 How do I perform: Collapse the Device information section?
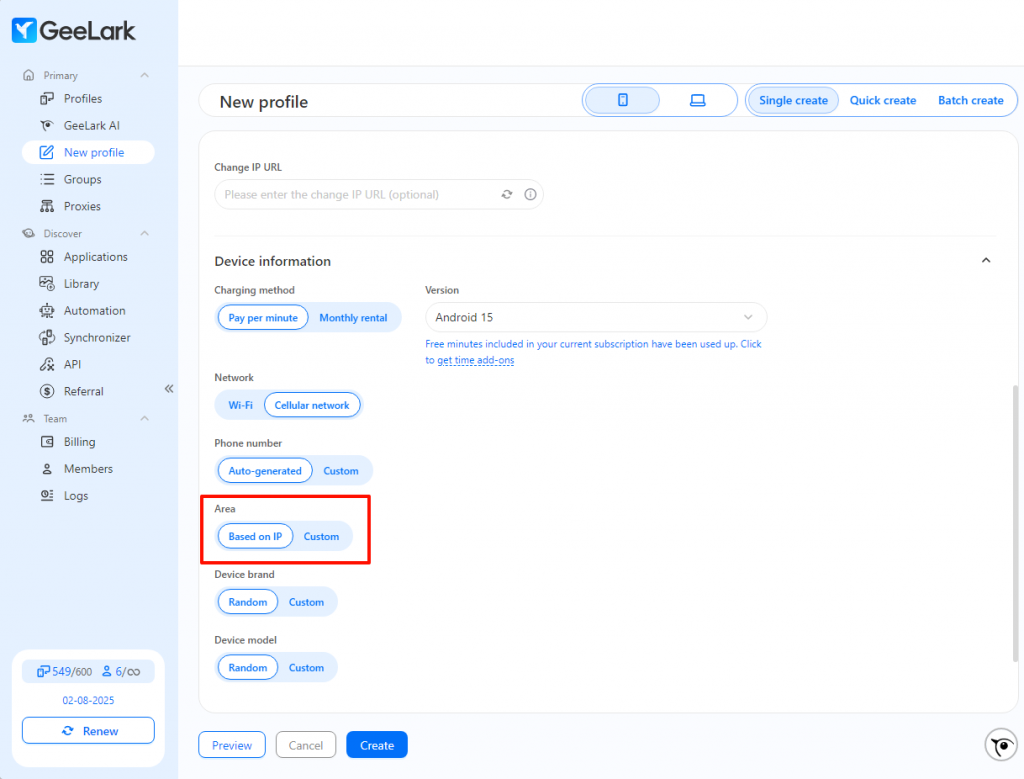click(985, 261)
